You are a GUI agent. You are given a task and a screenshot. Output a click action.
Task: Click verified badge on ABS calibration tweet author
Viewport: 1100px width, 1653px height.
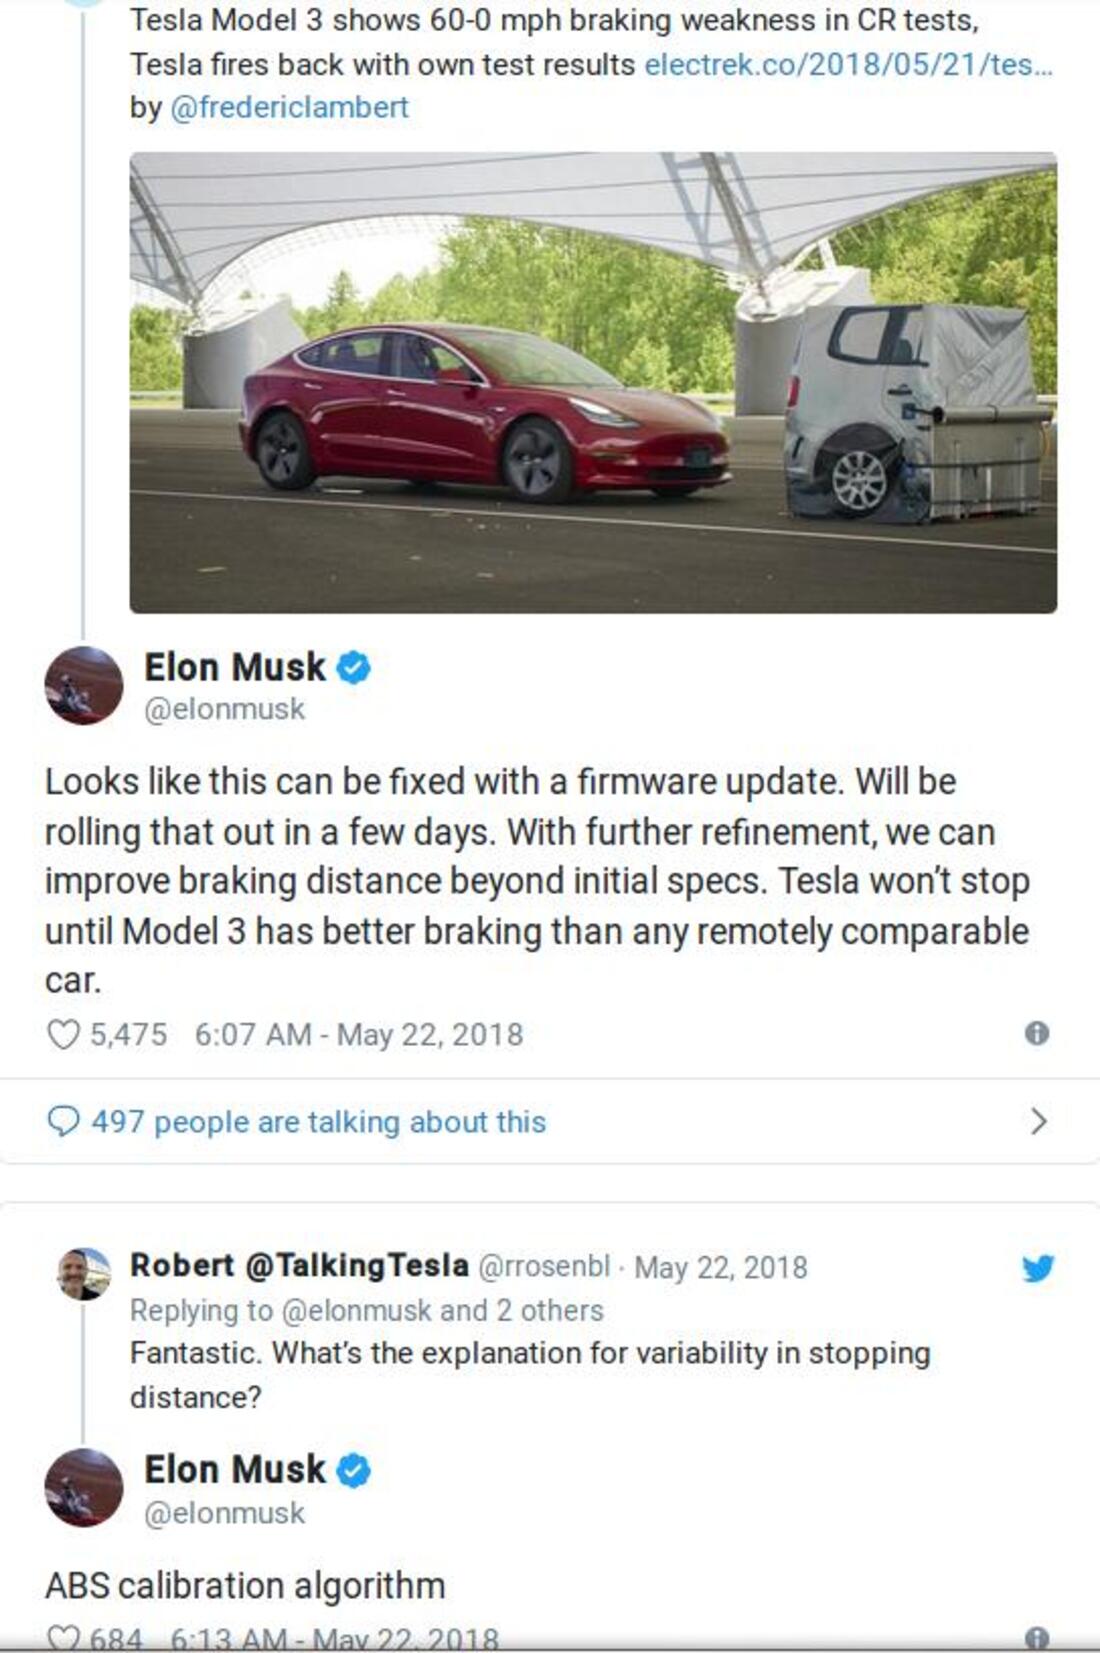click(x=353, y=1470)
